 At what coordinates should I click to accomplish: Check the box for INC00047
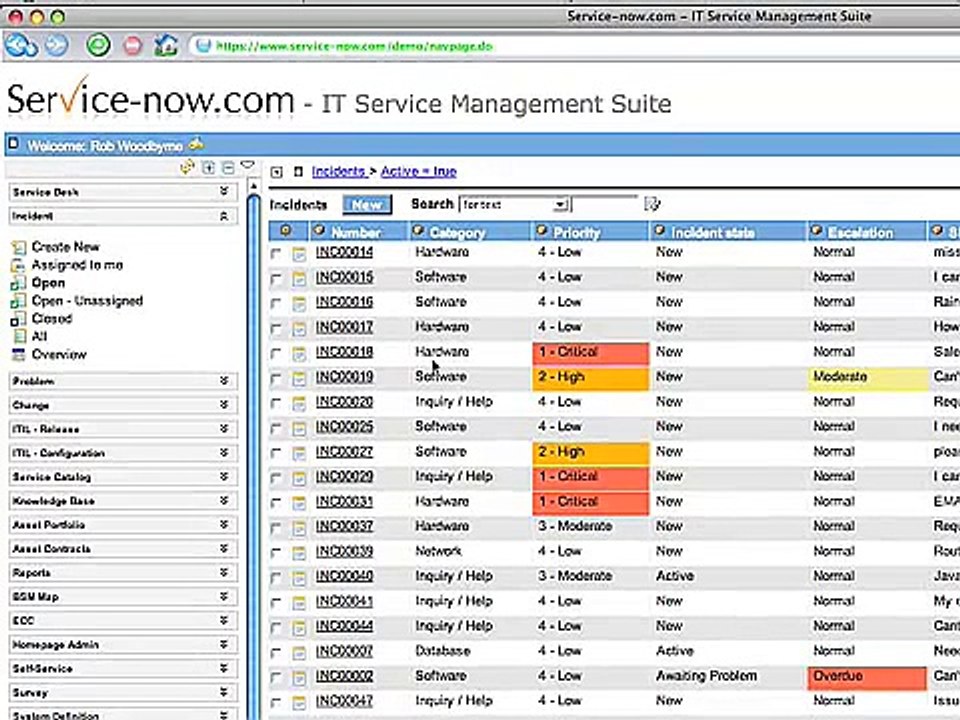[x=276, y=703]
